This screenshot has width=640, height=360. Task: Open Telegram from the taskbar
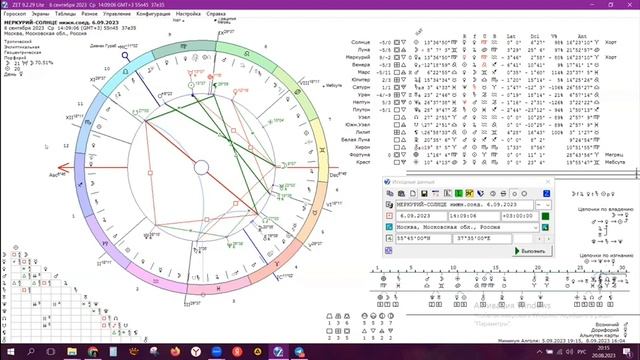[x=299, y=351]
